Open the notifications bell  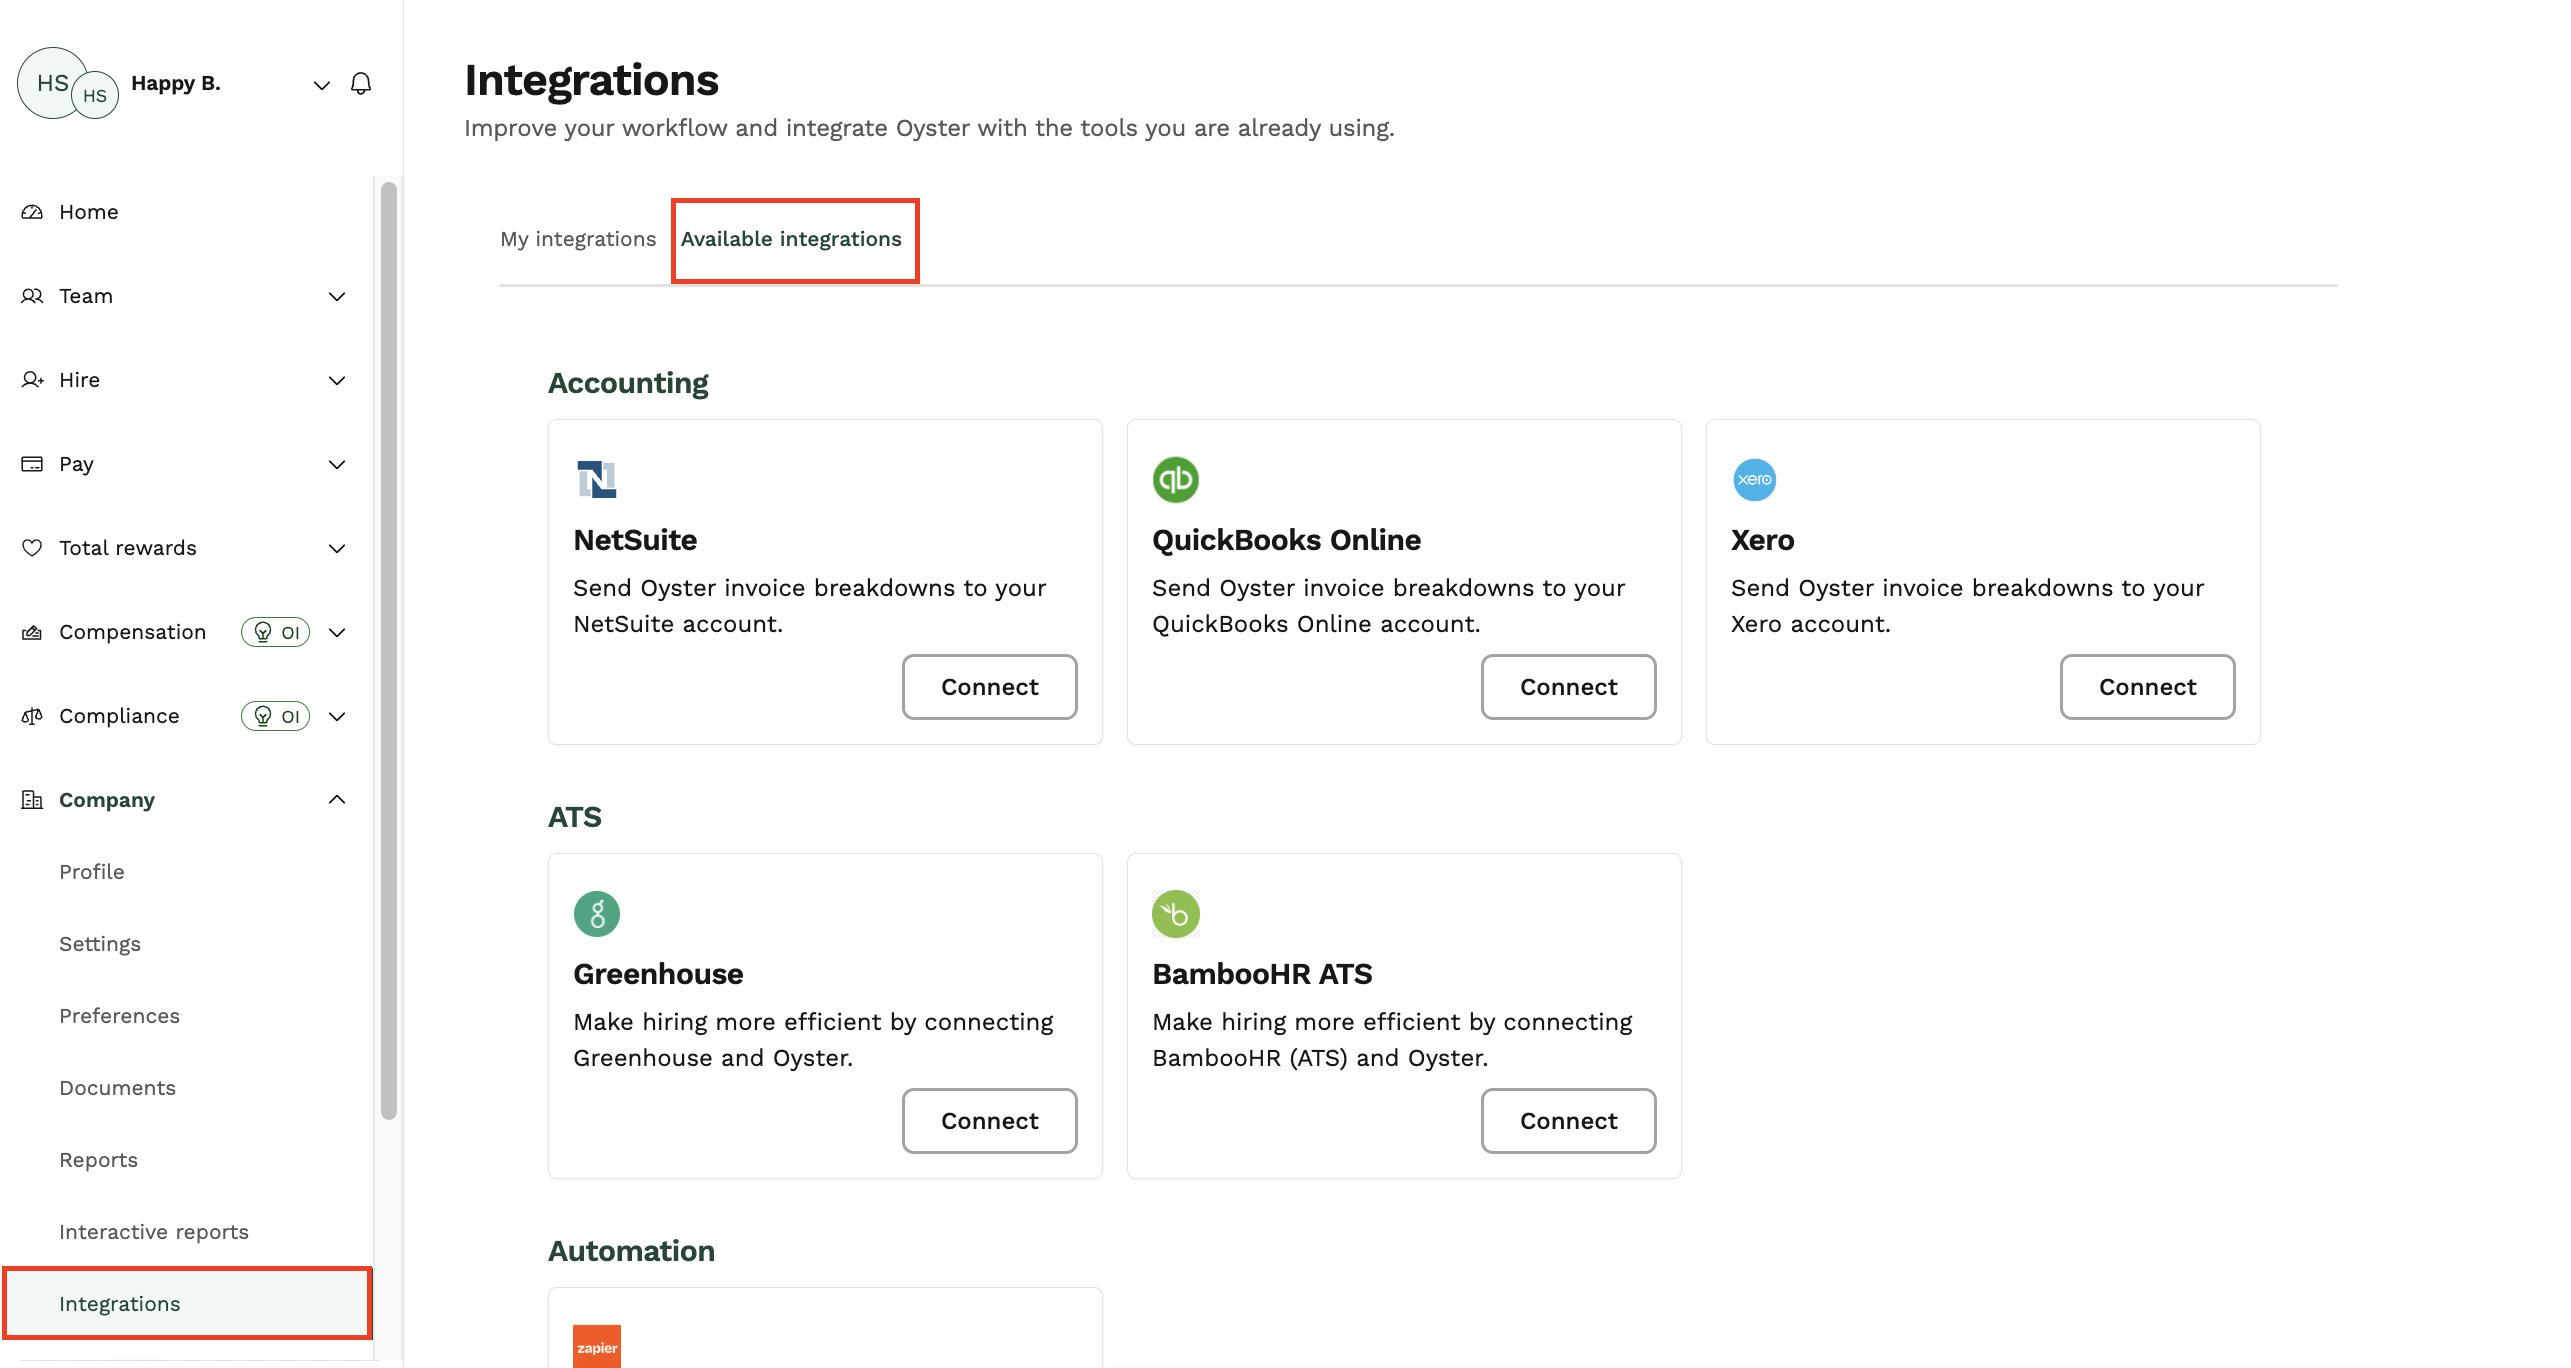point(361,84)
